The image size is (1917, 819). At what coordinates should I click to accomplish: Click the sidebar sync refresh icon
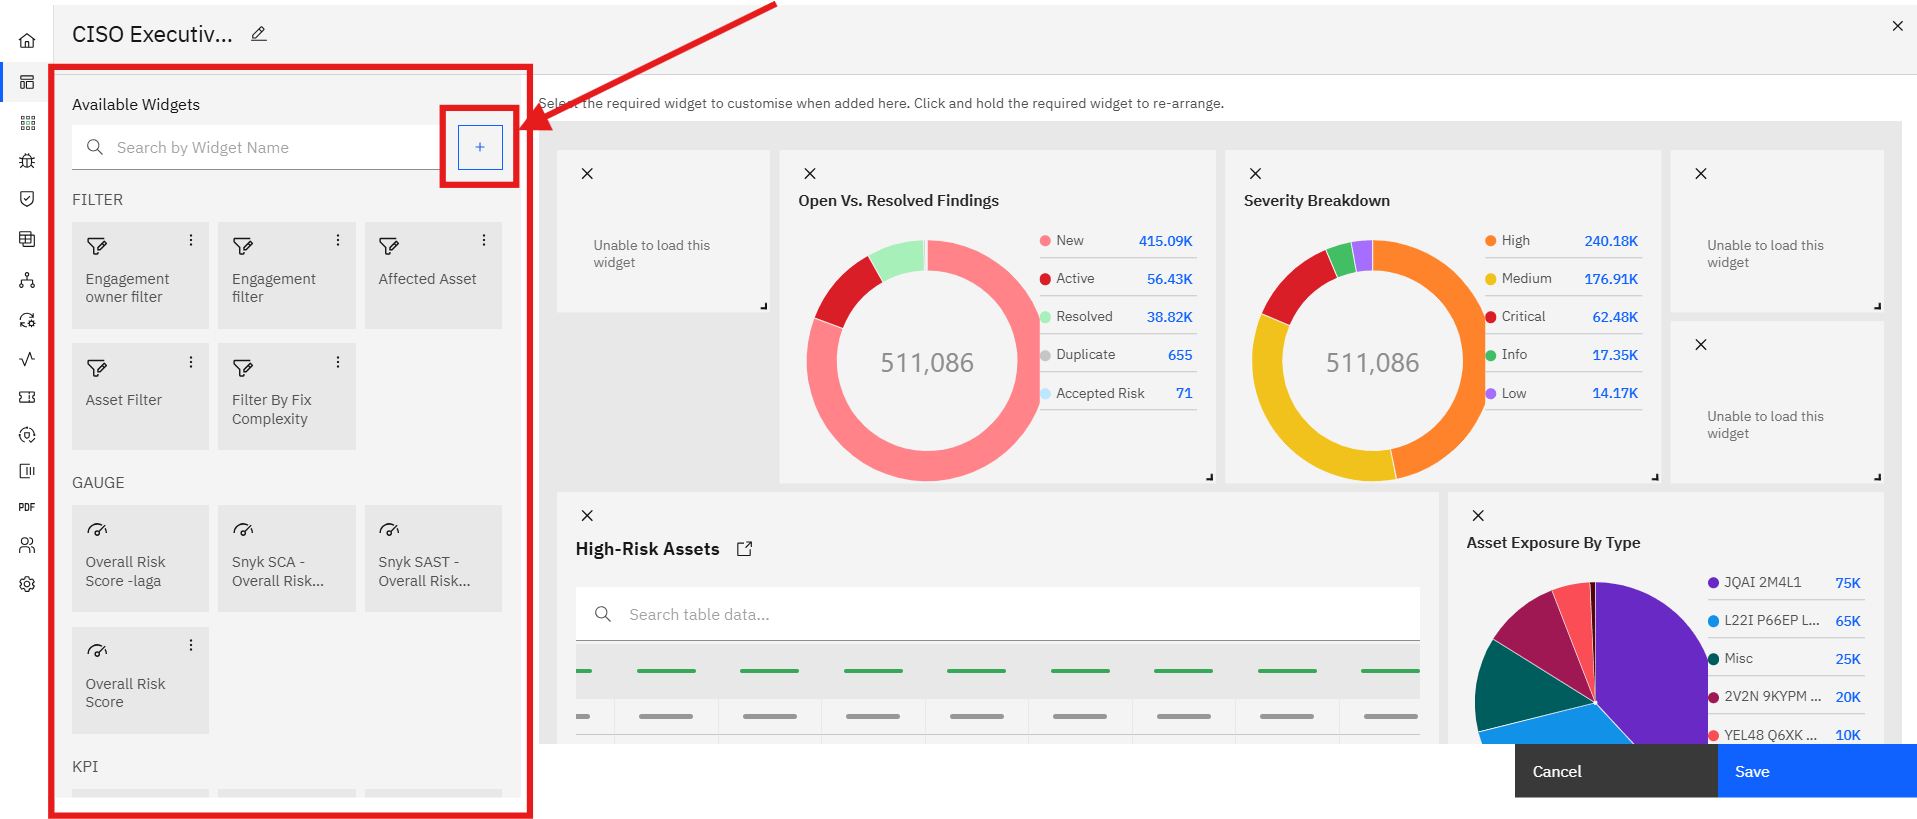pyautogui.click(x=27, y=320)
